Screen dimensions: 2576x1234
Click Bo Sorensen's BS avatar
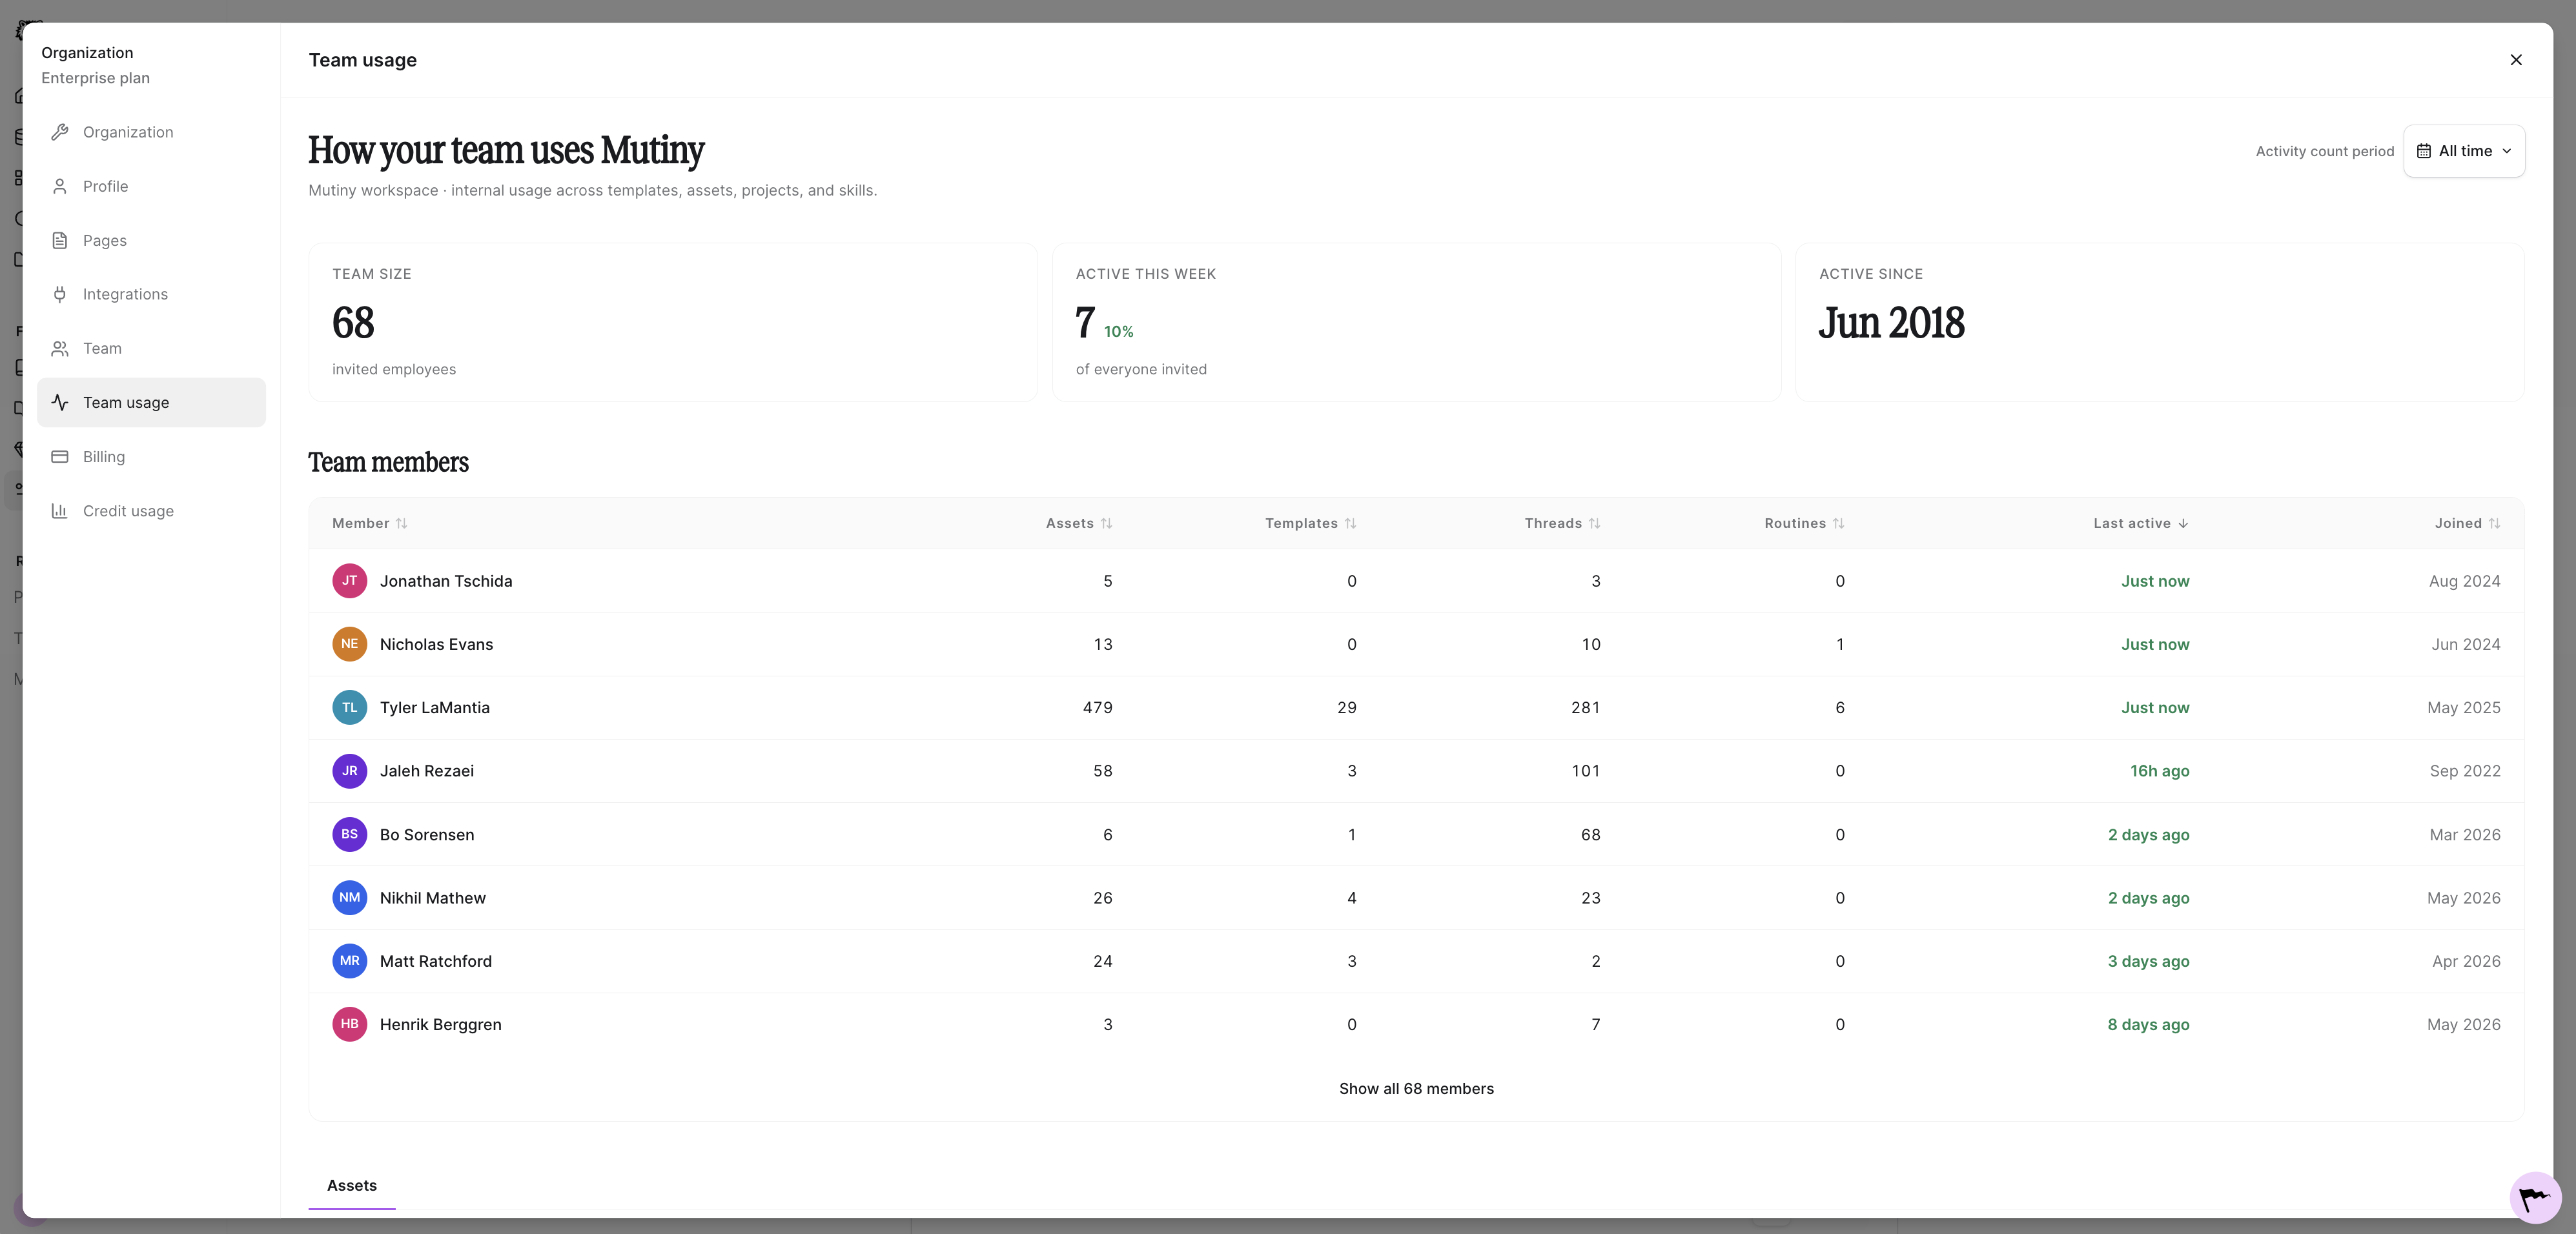pyautogui.click(x=349, y=834)
